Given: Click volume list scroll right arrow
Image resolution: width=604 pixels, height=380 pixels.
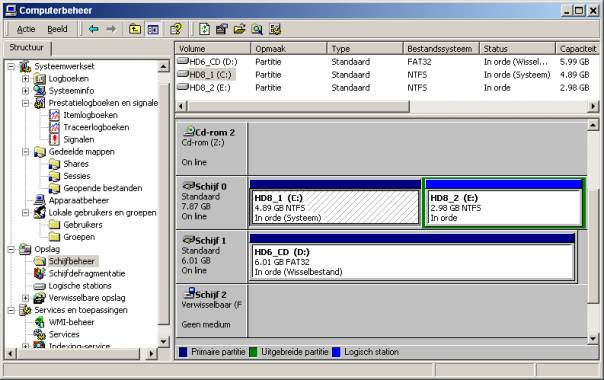Looking at the screenshot, I should (594, 106).
